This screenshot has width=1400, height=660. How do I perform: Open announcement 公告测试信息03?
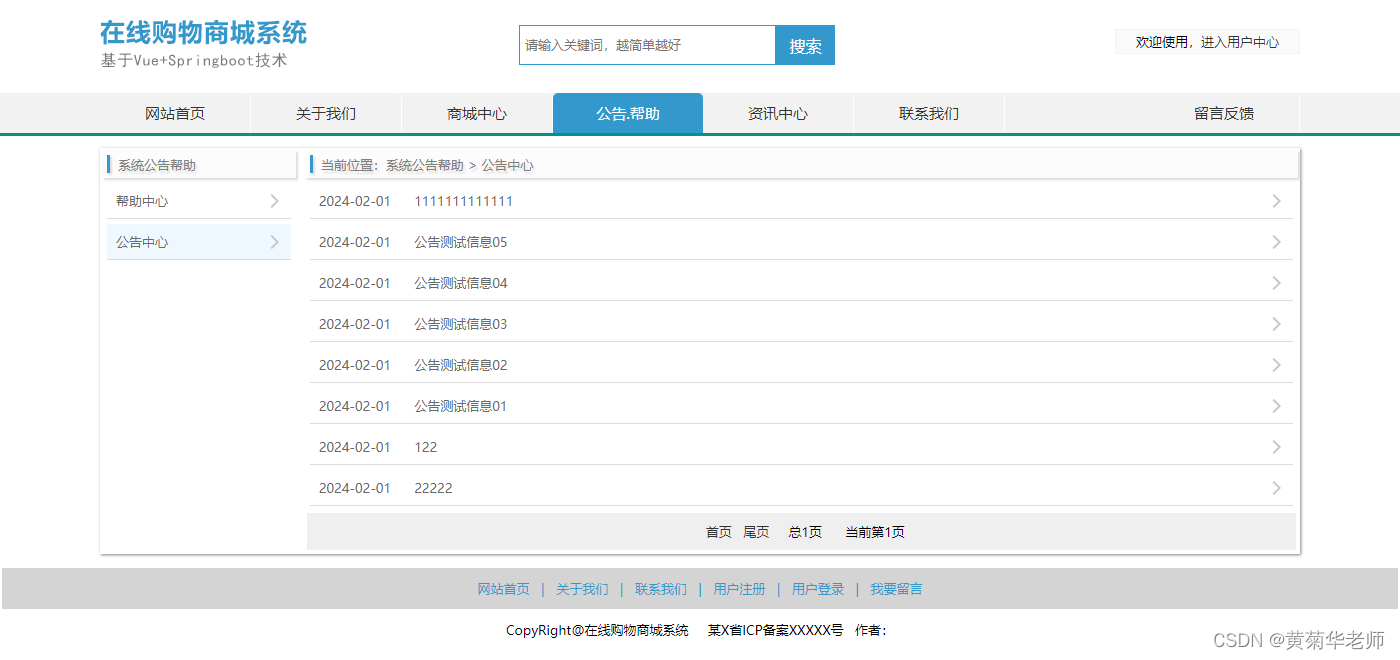click(x=461, y=324)
